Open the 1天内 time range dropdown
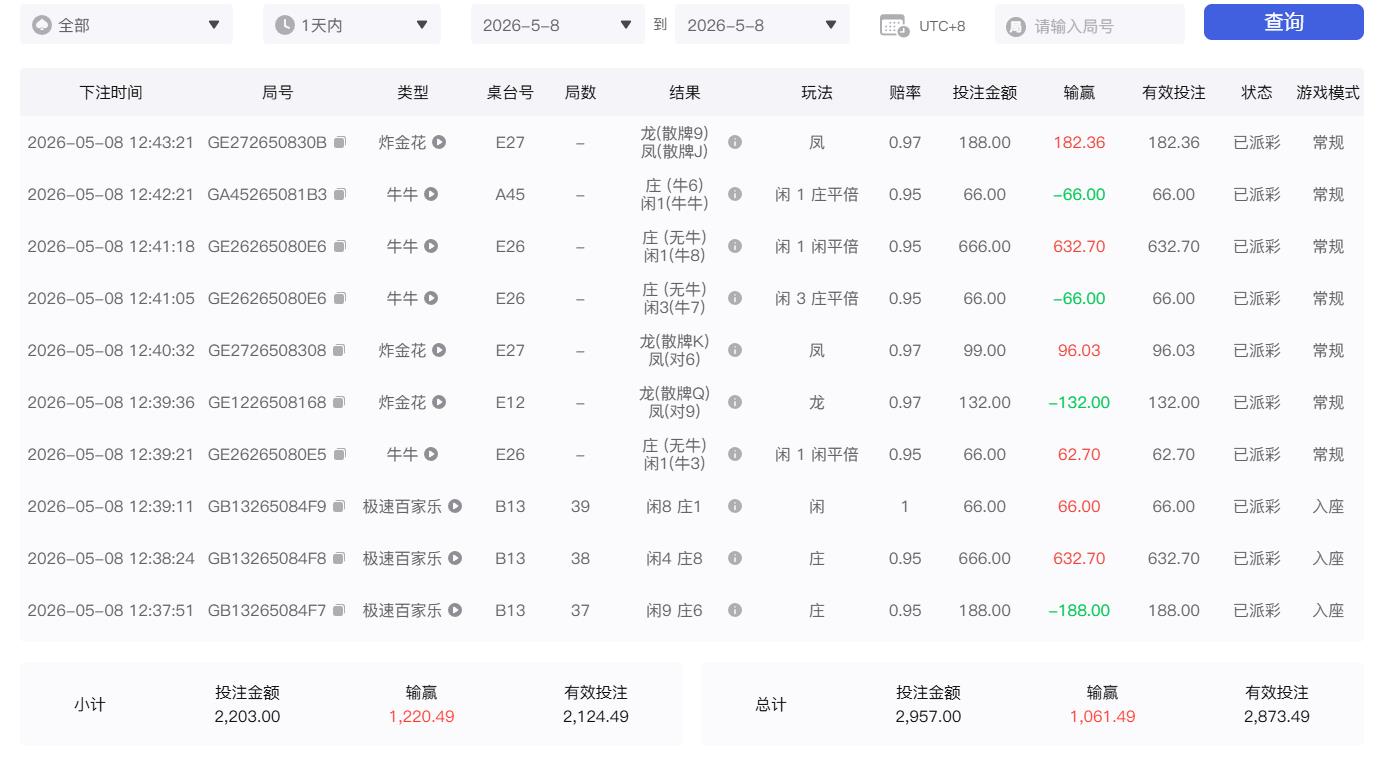The width and height of the screenshot is (1399, 765). coord(352,25)
